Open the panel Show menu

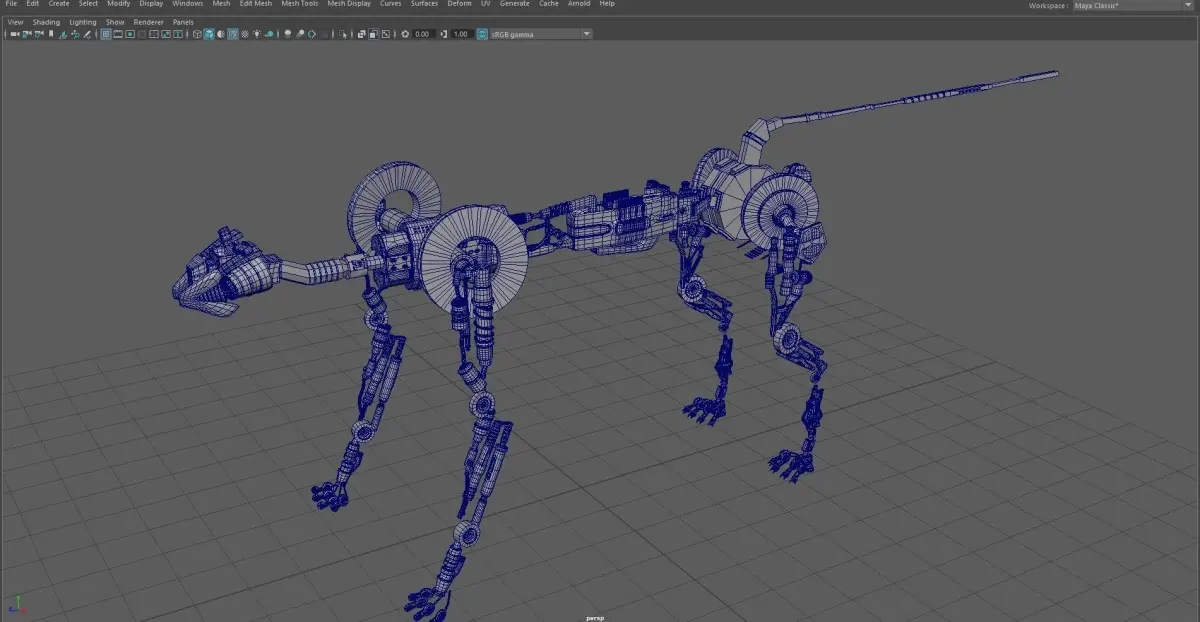[115, 22]
